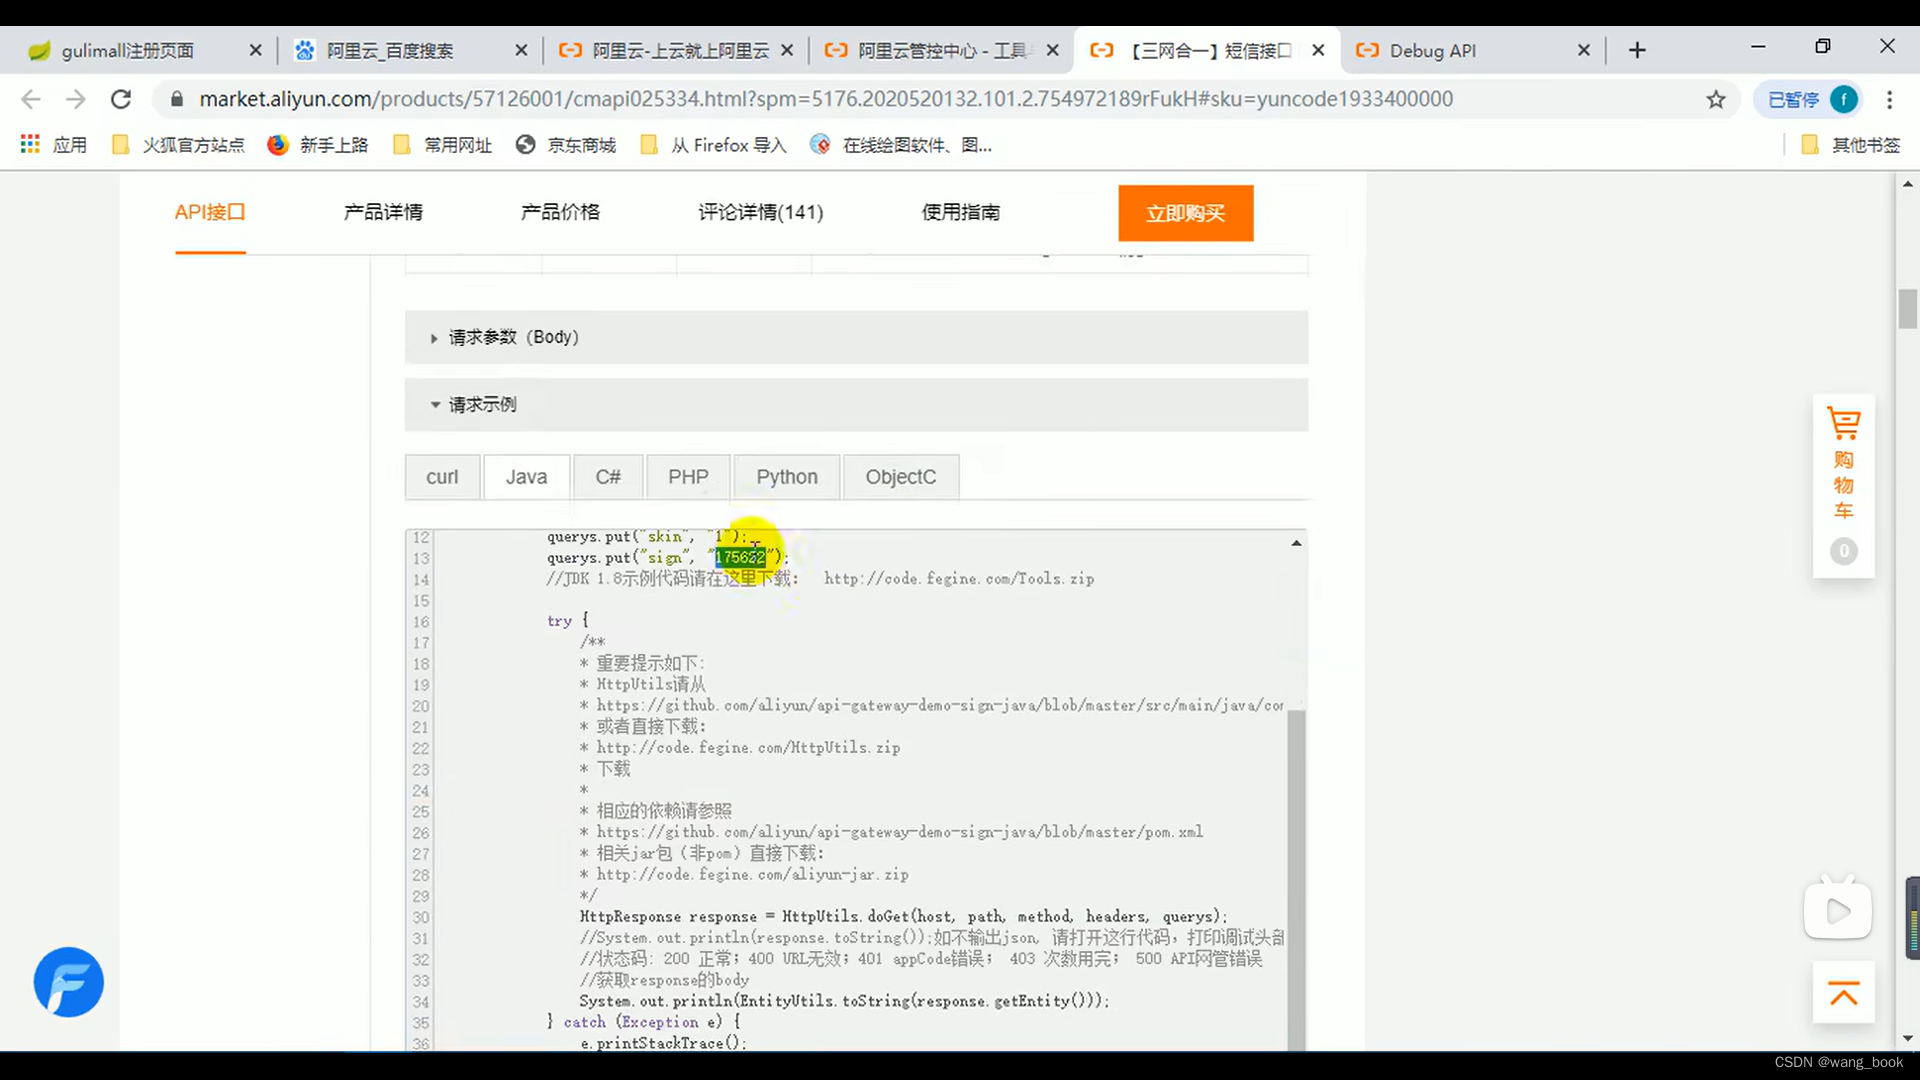Open the 应用 apps bookmark
Viewport: 1920px width, 1080px height.
54,145
